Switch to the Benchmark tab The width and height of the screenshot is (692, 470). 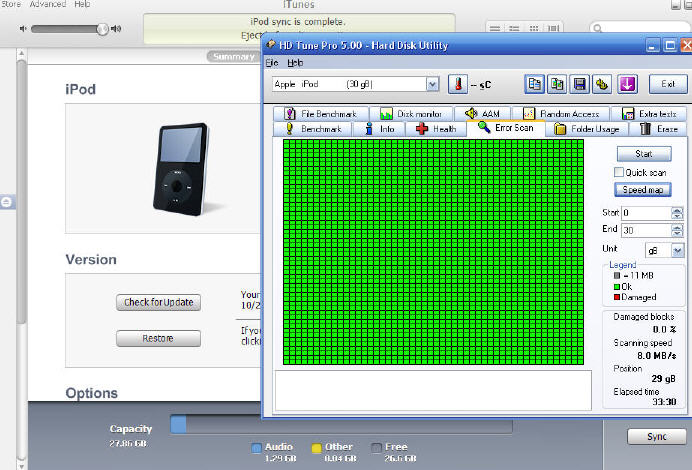click(x=314, y=129)
